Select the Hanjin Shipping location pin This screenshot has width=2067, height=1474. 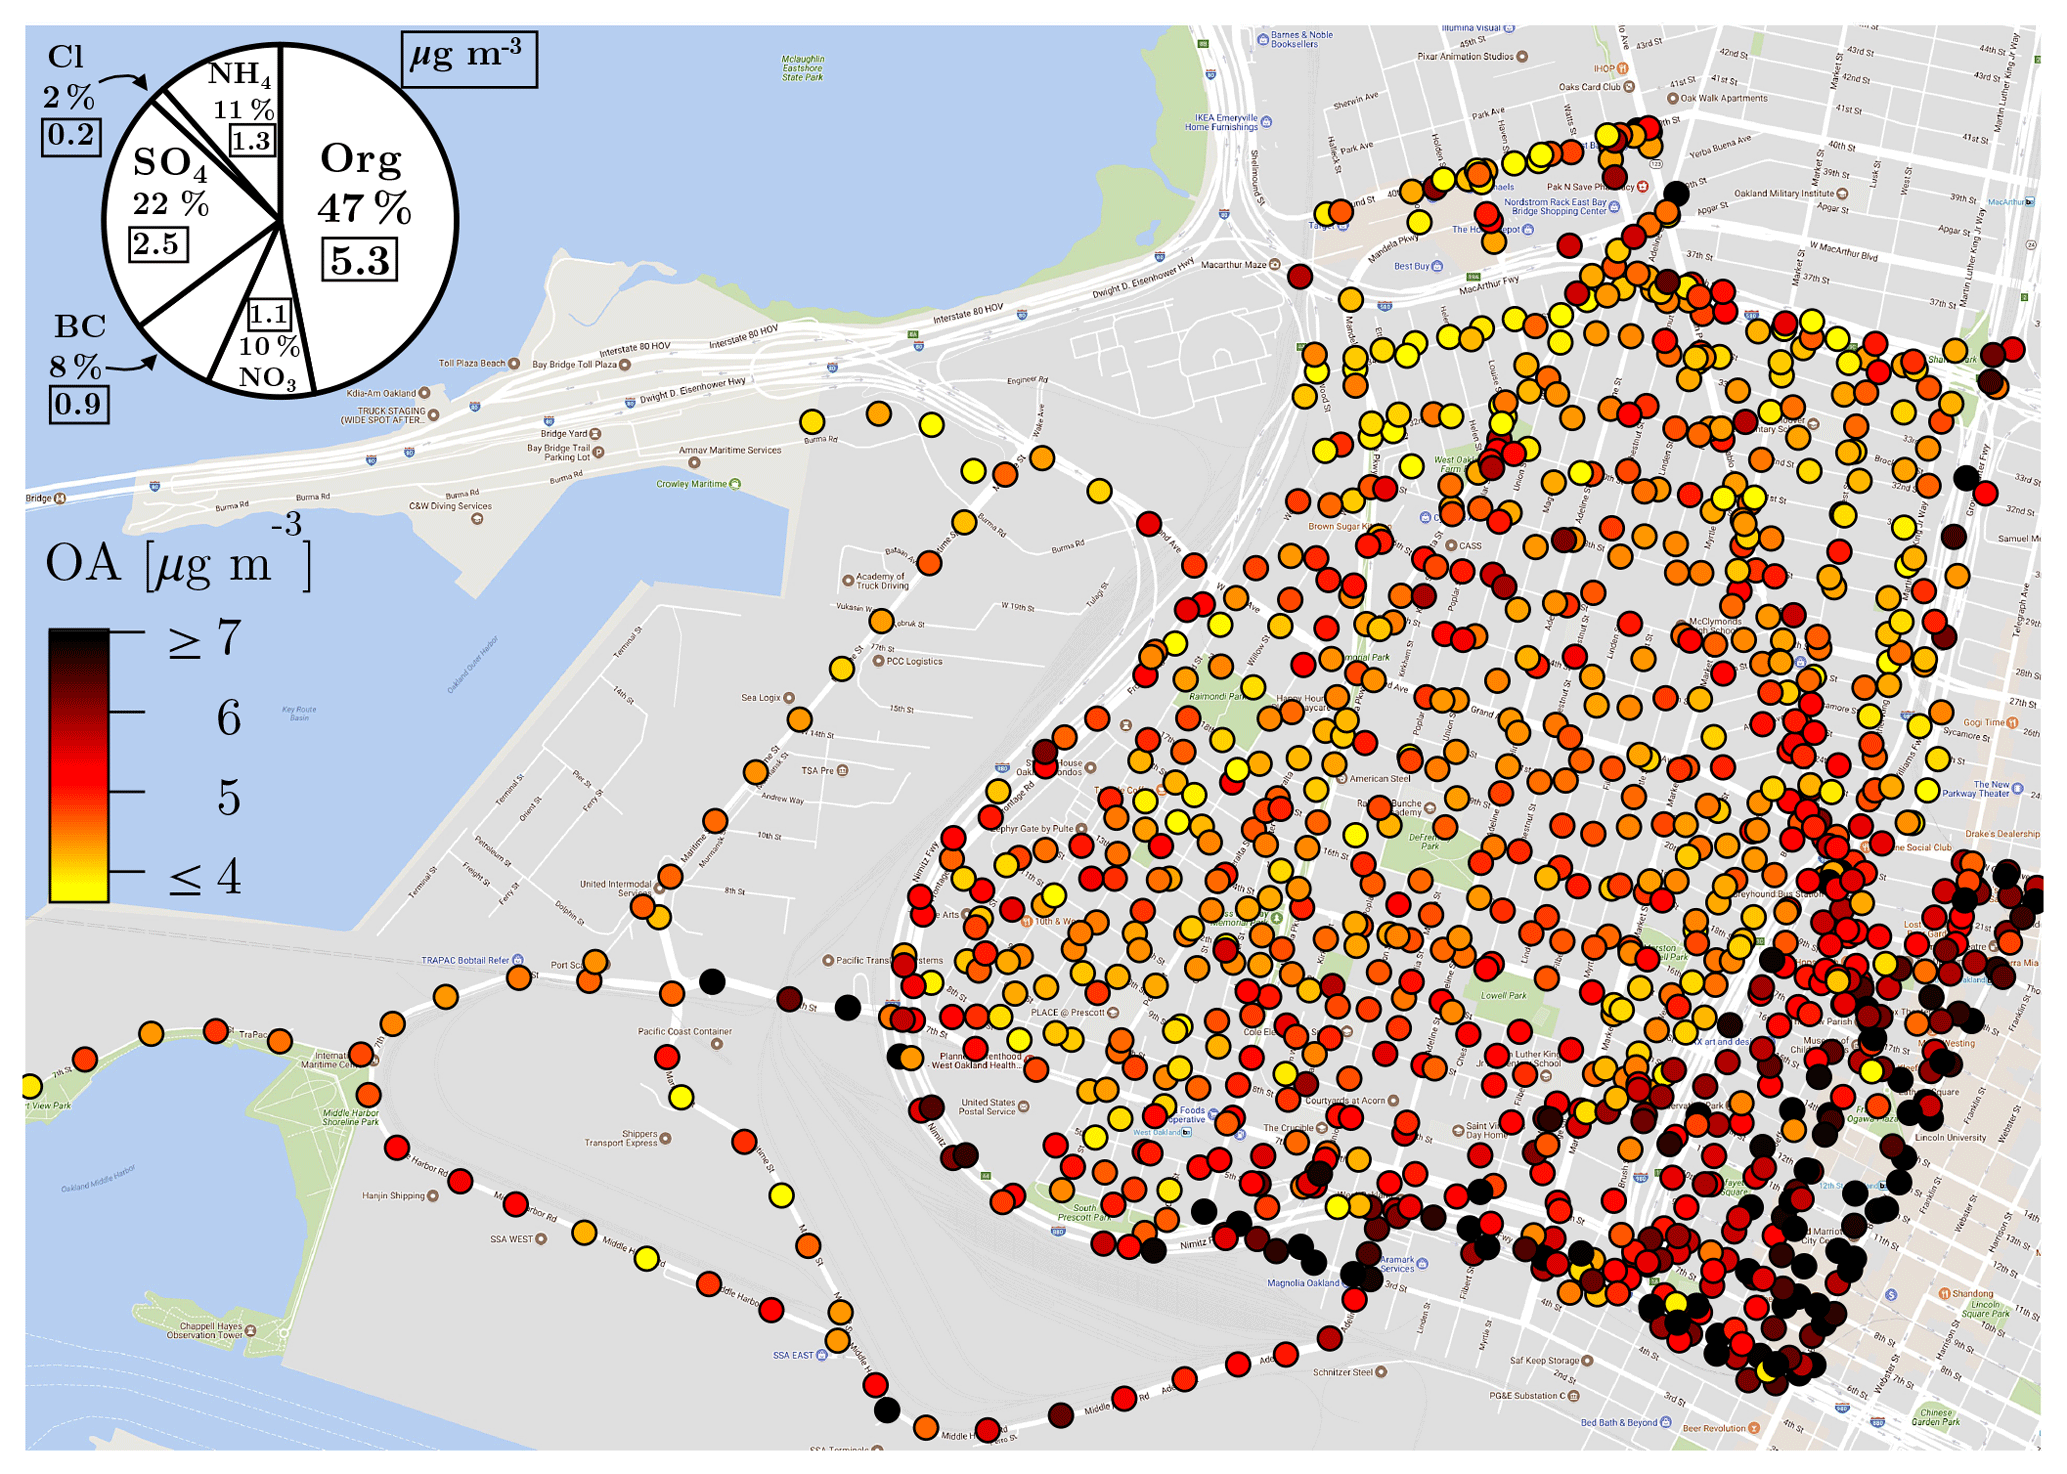[x=433, y=1195]
